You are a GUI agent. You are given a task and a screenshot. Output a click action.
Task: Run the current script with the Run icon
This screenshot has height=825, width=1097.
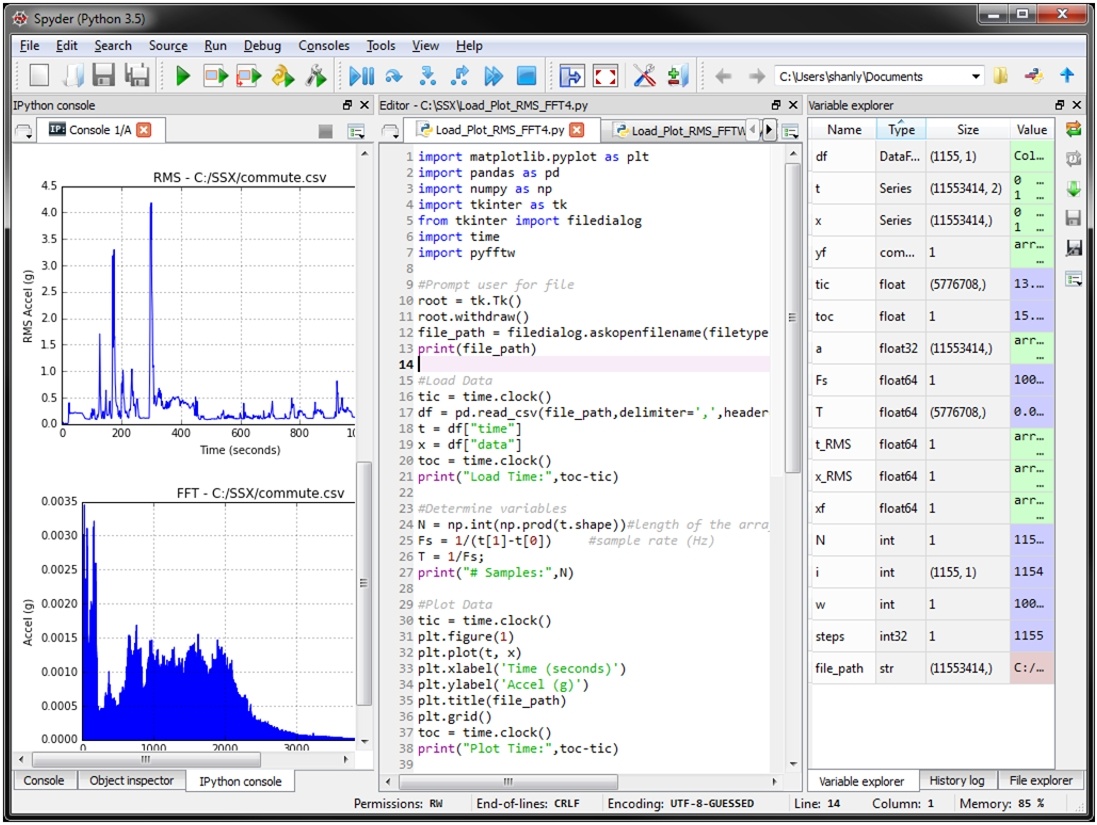(x=183, y=75)
